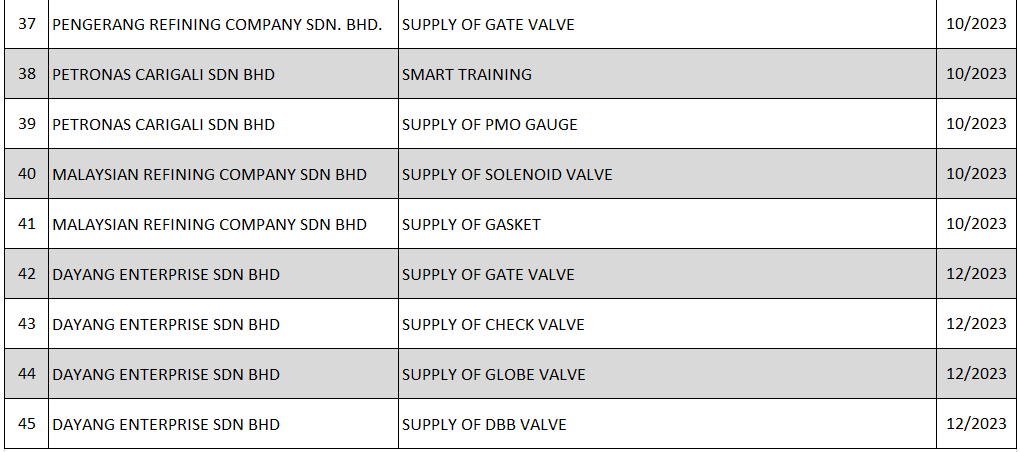Viewport: 1020px width, 452px height.
Task: Click the row number 42 cell
Action: [x=27, y=274]
